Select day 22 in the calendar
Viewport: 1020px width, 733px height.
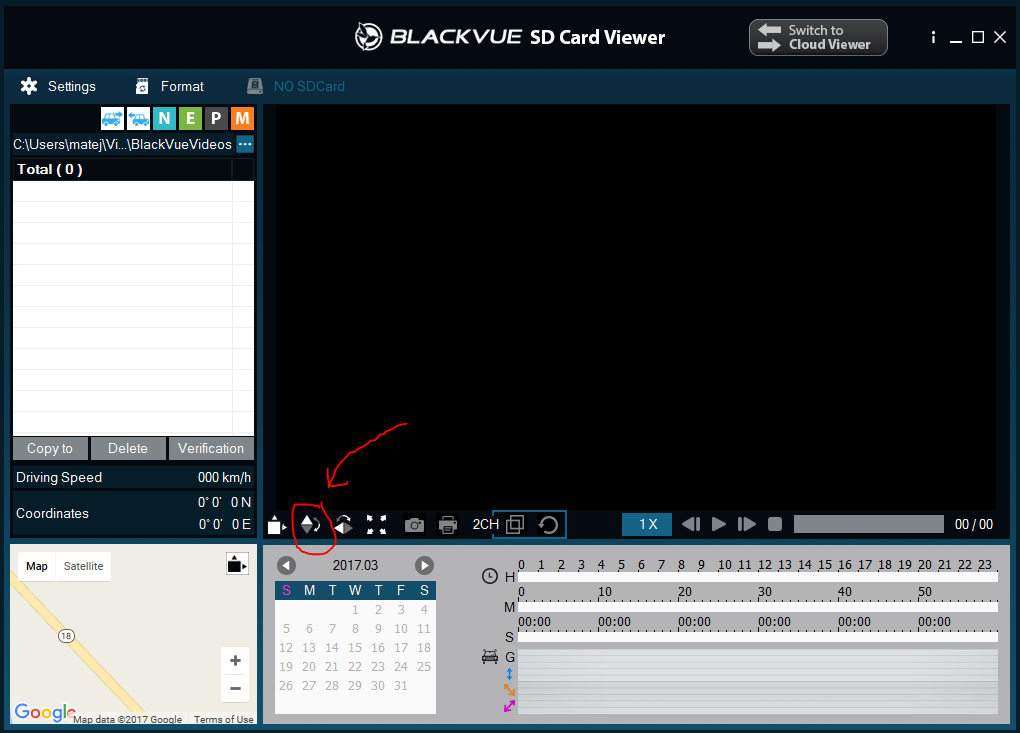click(355, 667)
